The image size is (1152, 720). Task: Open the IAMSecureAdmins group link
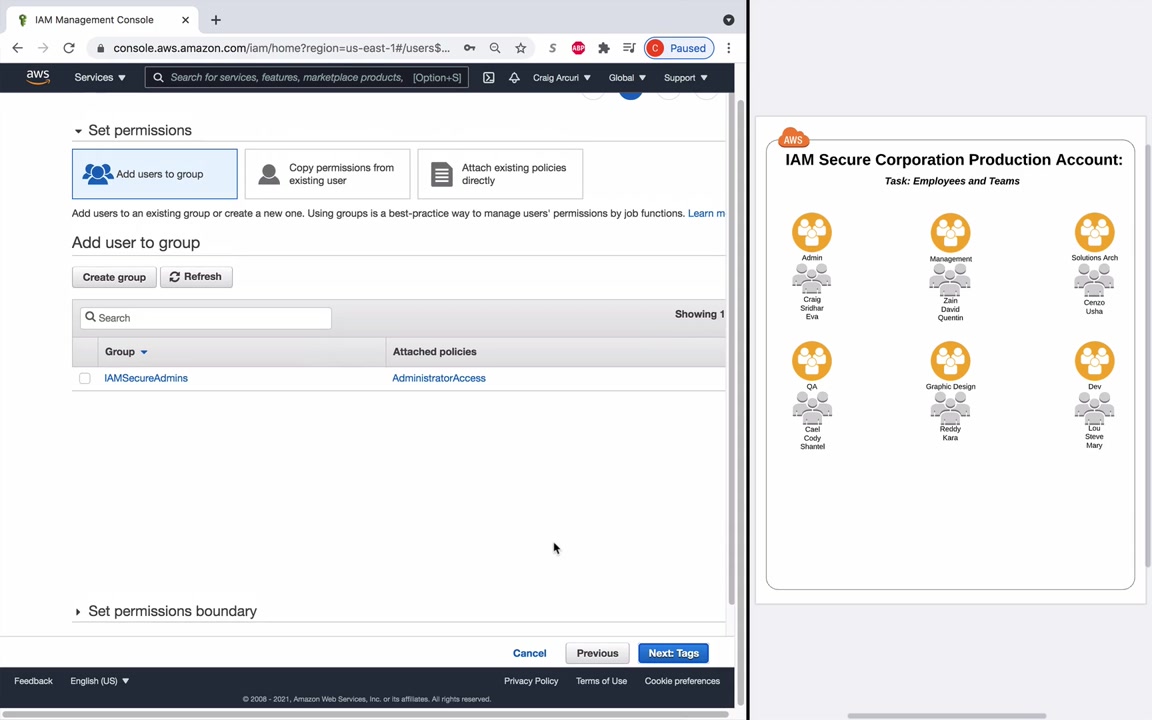click(145, 378)
